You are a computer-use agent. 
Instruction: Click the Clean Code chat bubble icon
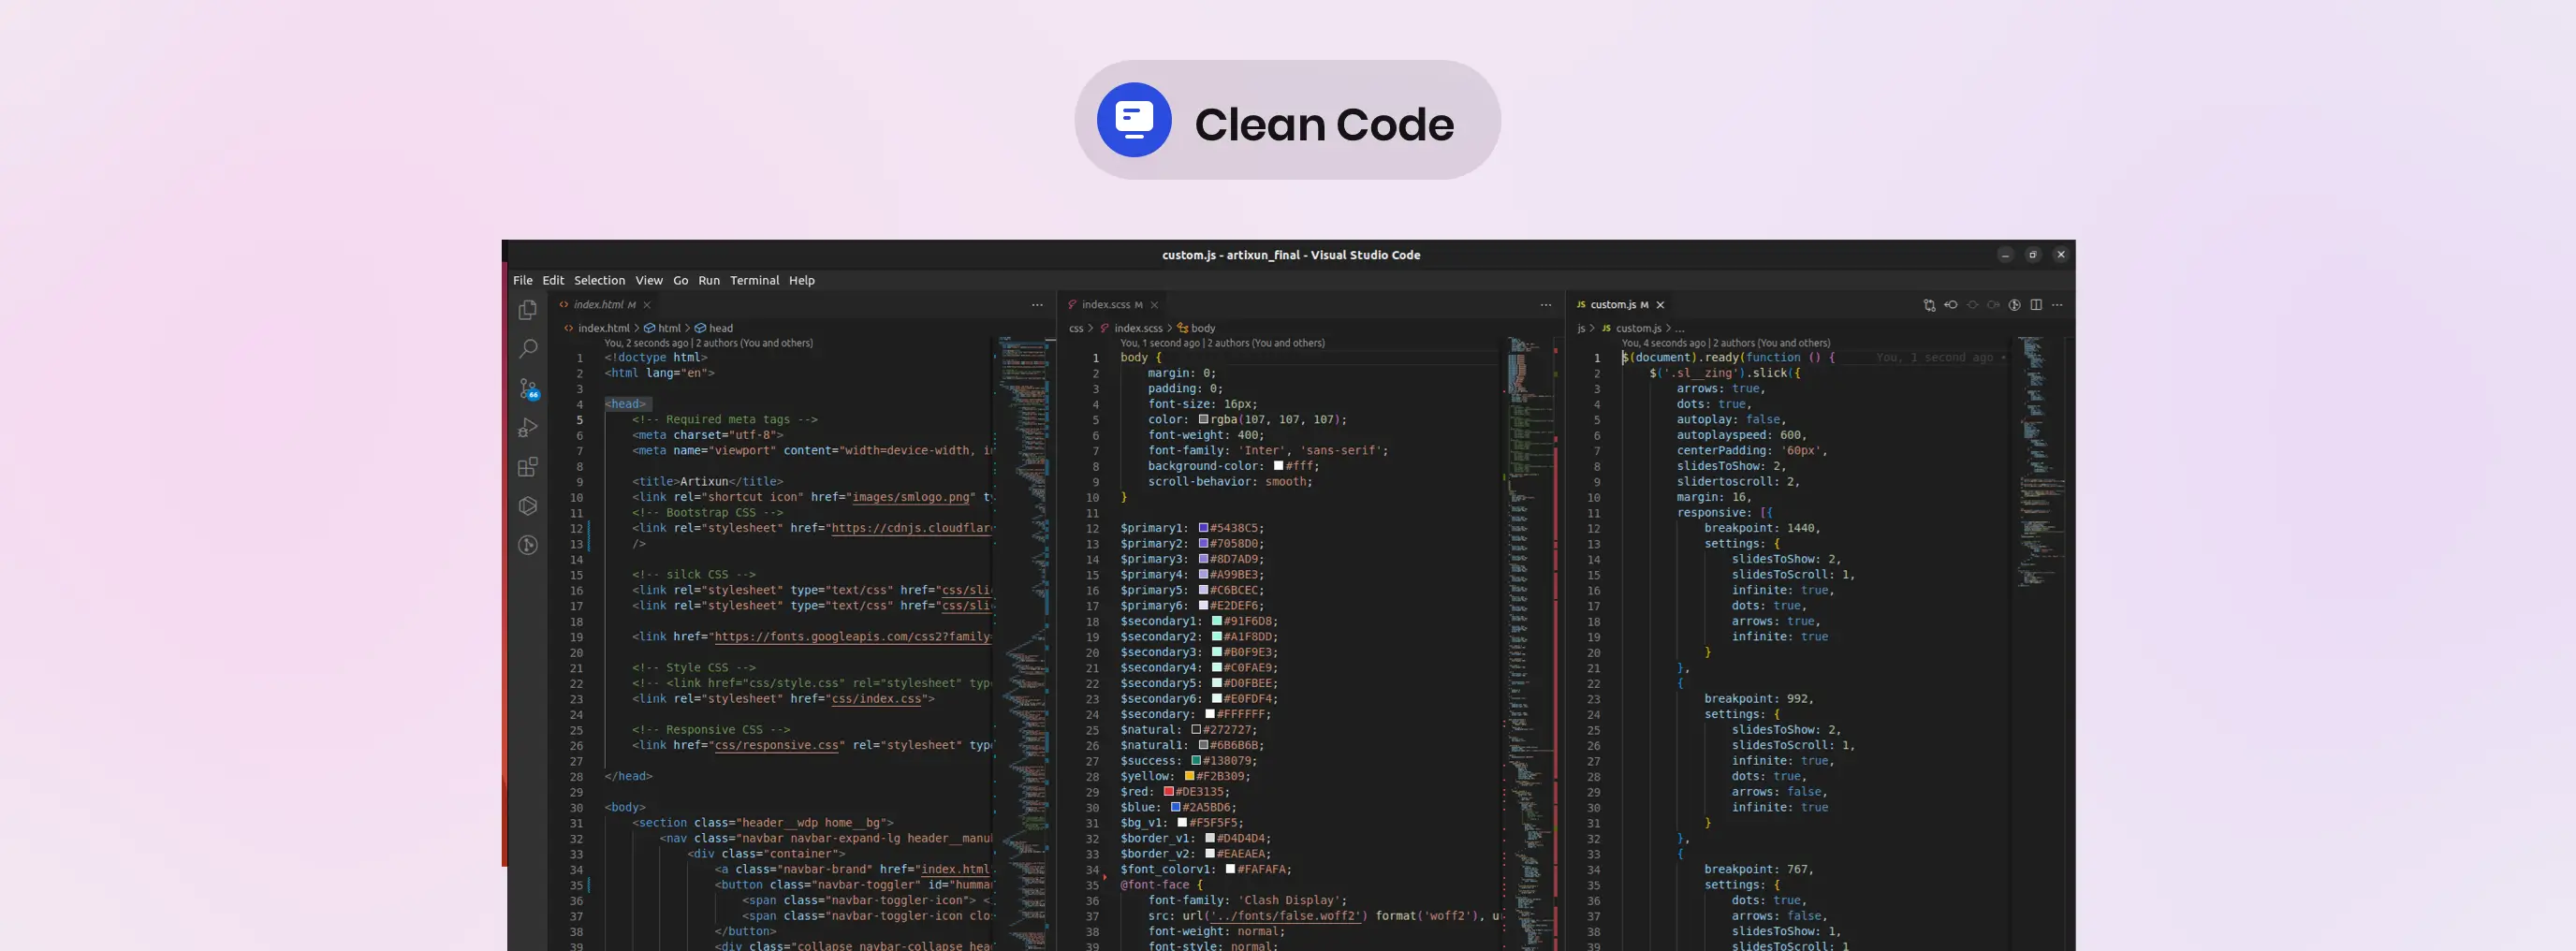coord(1134,120)
